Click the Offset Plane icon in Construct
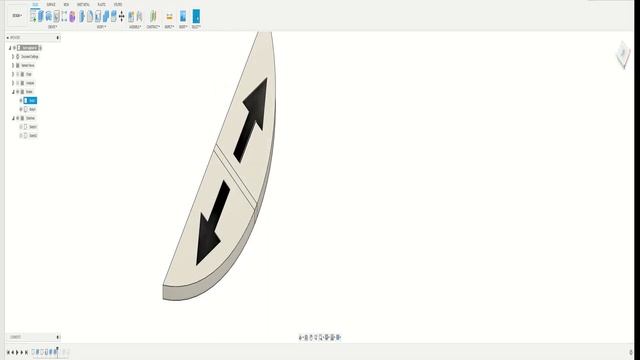This screenshot has height=360, width=640. click(x=153, y=16)
